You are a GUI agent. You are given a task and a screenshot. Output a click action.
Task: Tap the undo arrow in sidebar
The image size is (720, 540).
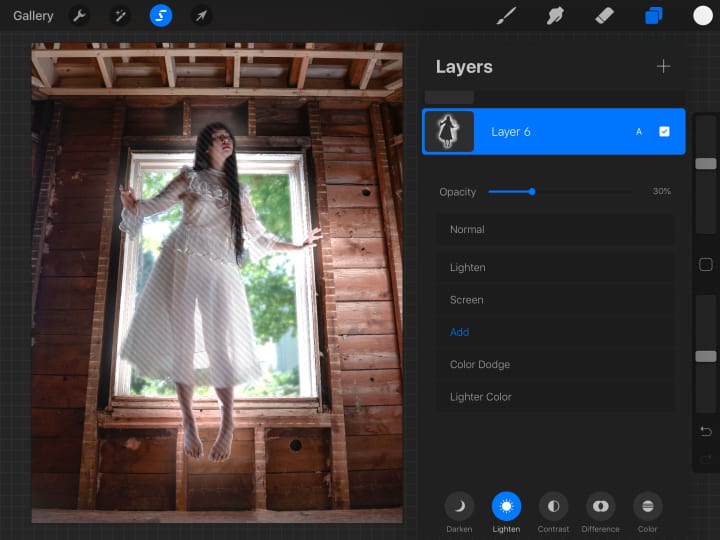[705, 431]
